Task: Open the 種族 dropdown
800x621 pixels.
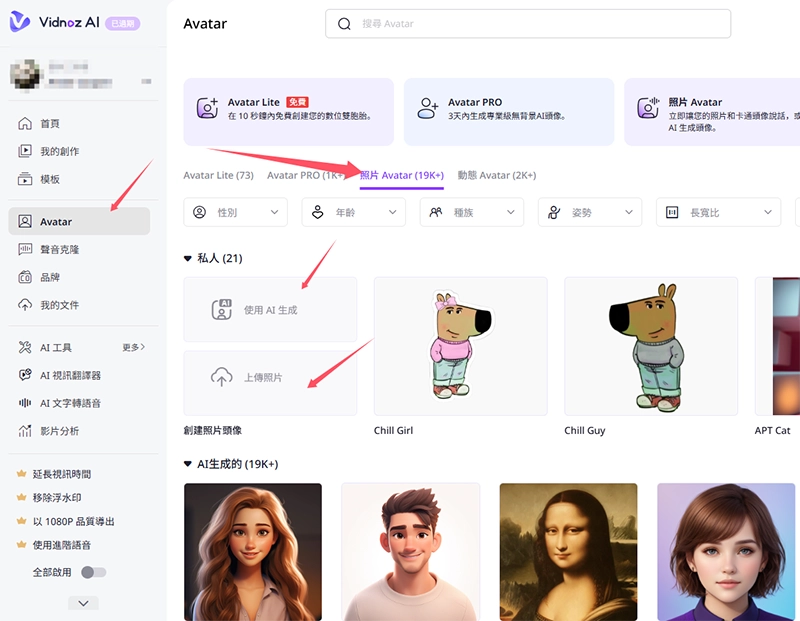Action: (471, 212)
